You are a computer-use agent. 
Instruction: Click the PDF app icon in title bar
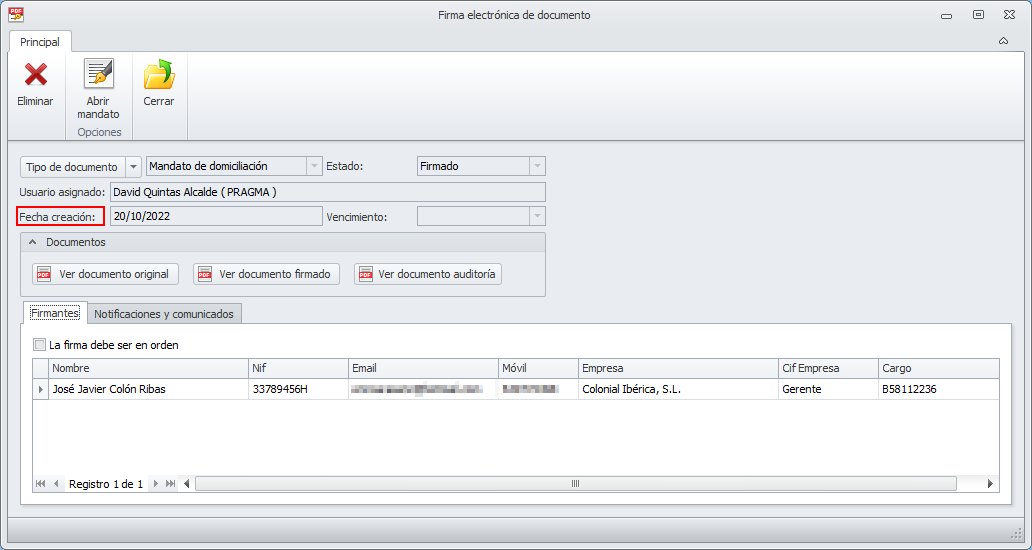tap(16, 14)
